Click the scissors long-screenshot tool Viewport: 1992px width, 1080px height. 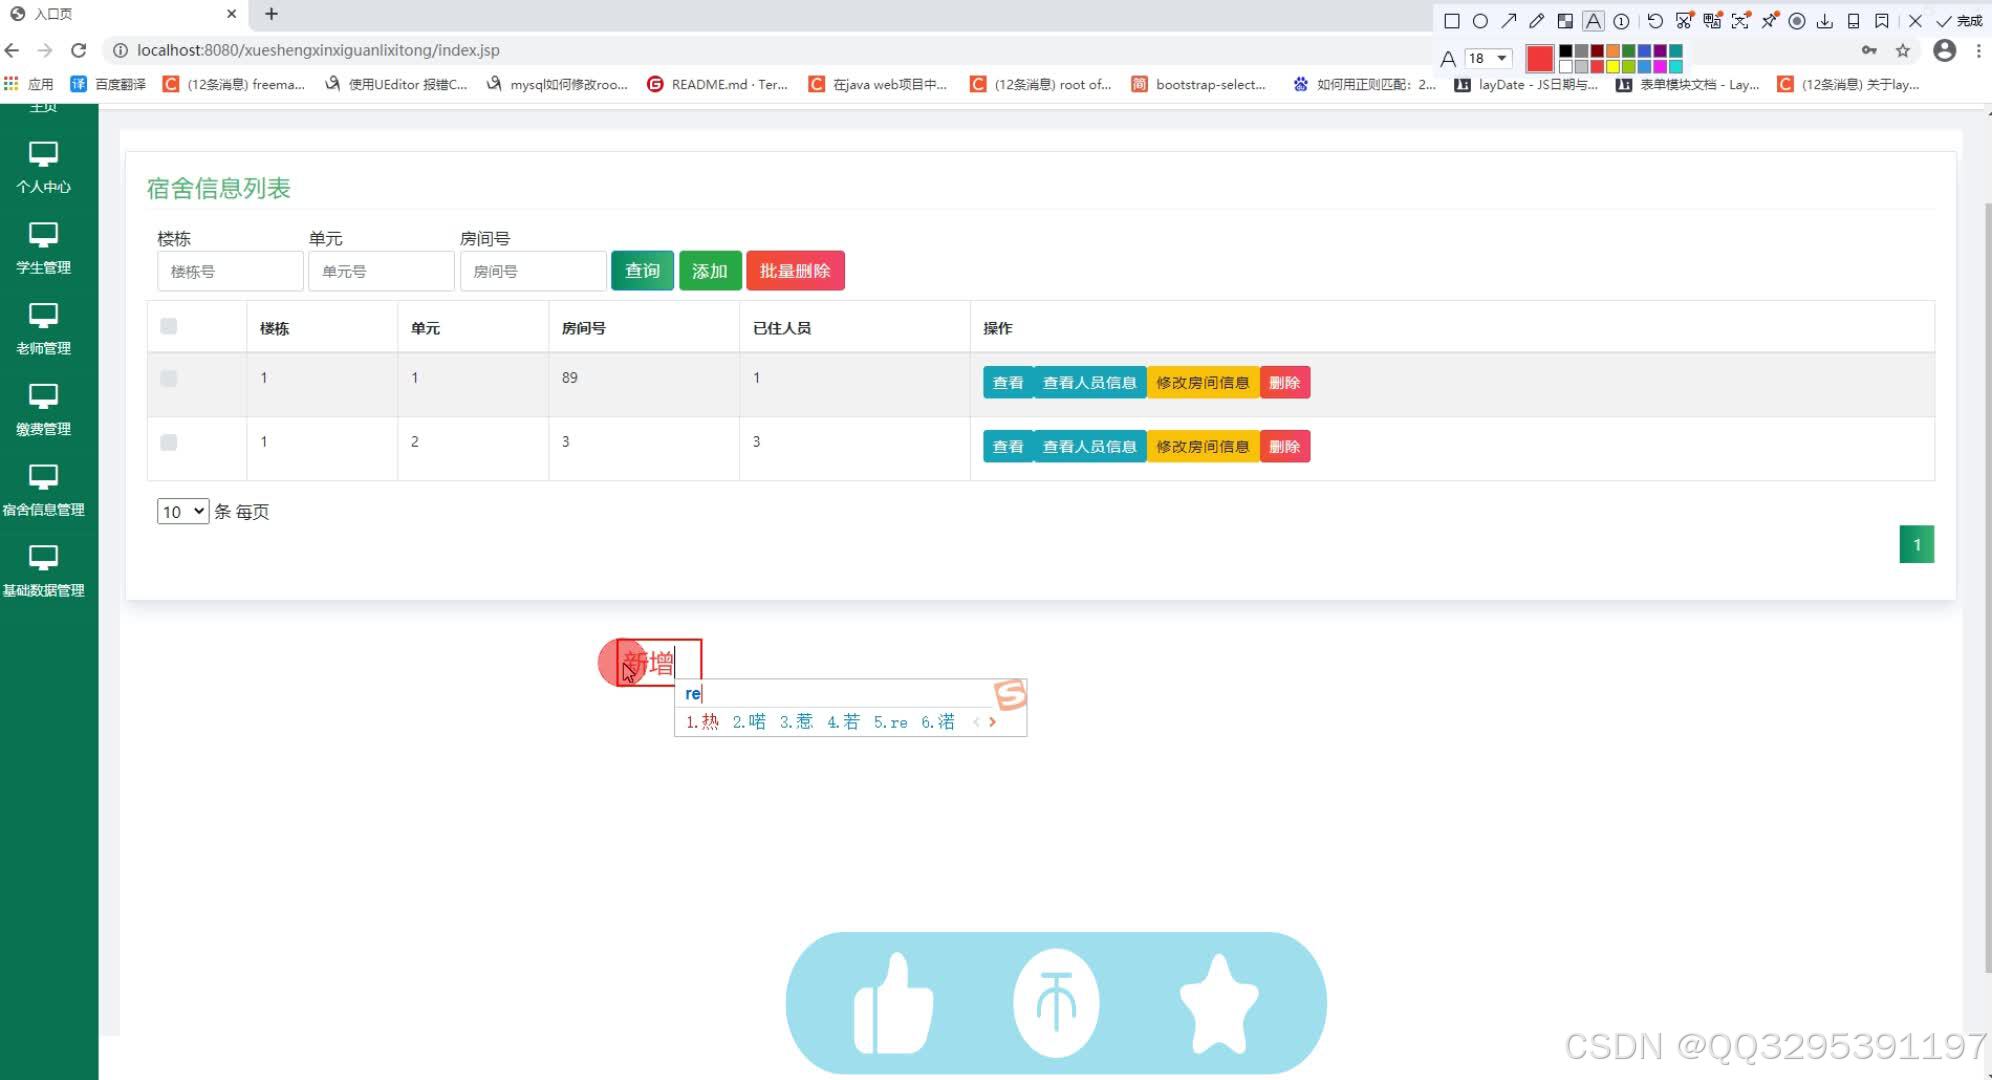[x=1684, y=21]
